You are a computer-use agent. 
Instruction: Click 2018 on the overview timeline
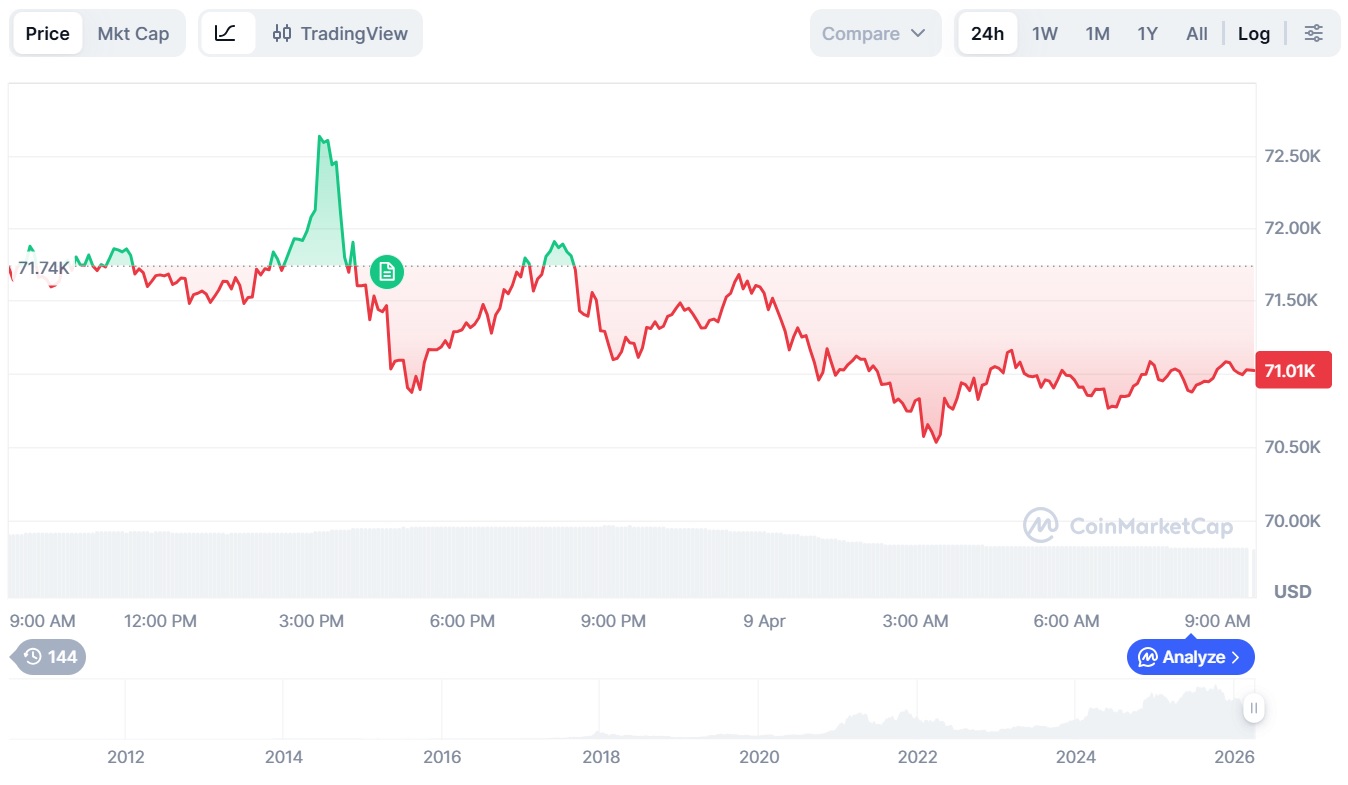600,756
